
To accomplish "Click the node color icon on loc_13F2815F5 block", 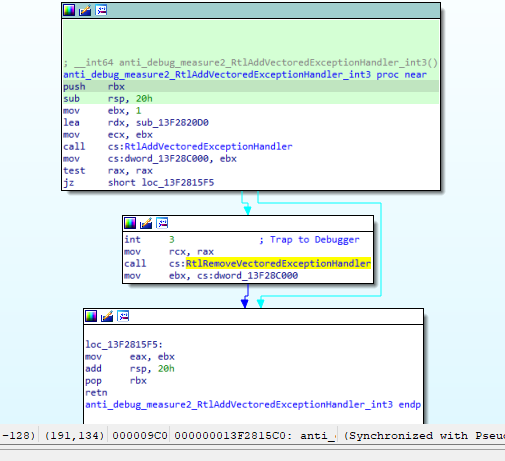I will [x=91, y=316].
